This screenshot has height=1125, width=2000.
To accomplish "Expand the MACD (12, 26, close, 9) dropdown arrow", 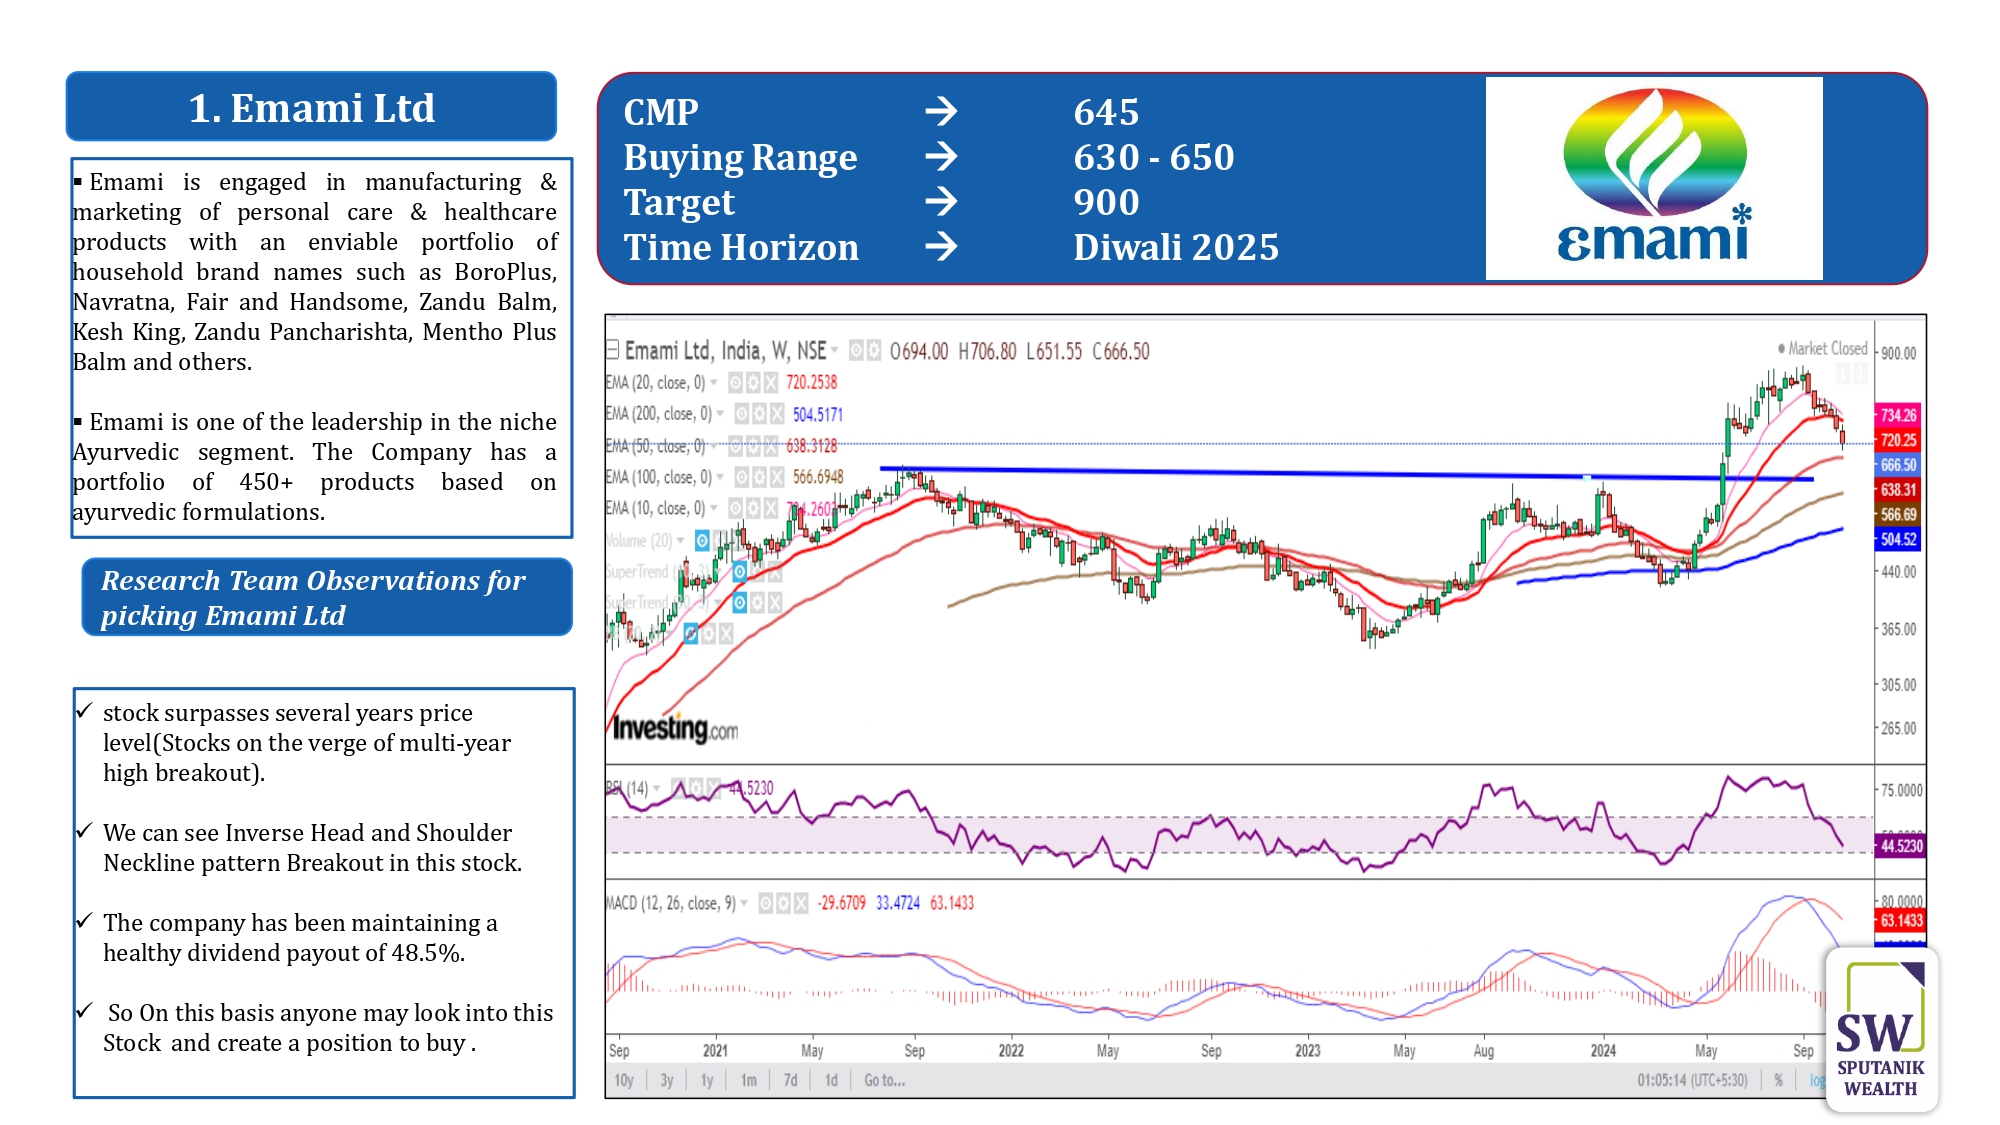I will tap(744, 904).
